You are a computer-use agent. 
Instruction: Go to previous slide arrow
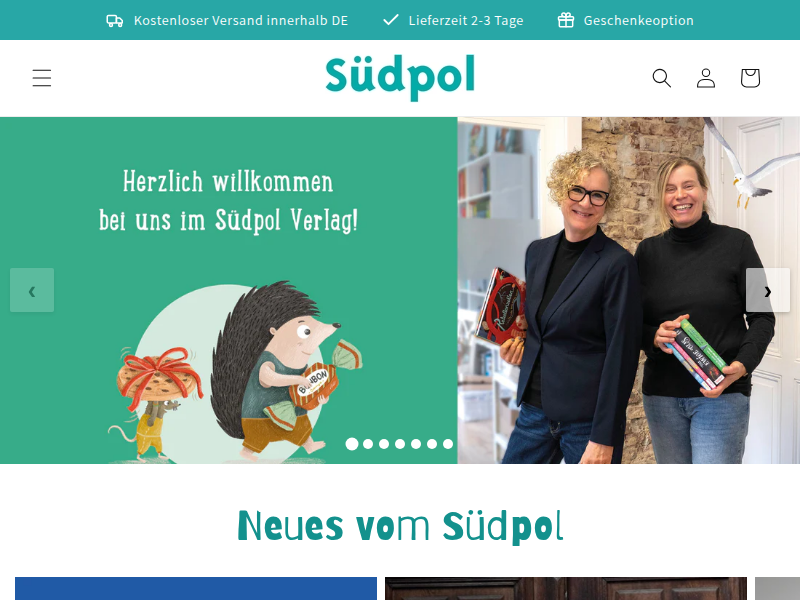pyautogui.click(x=32, y=290)
